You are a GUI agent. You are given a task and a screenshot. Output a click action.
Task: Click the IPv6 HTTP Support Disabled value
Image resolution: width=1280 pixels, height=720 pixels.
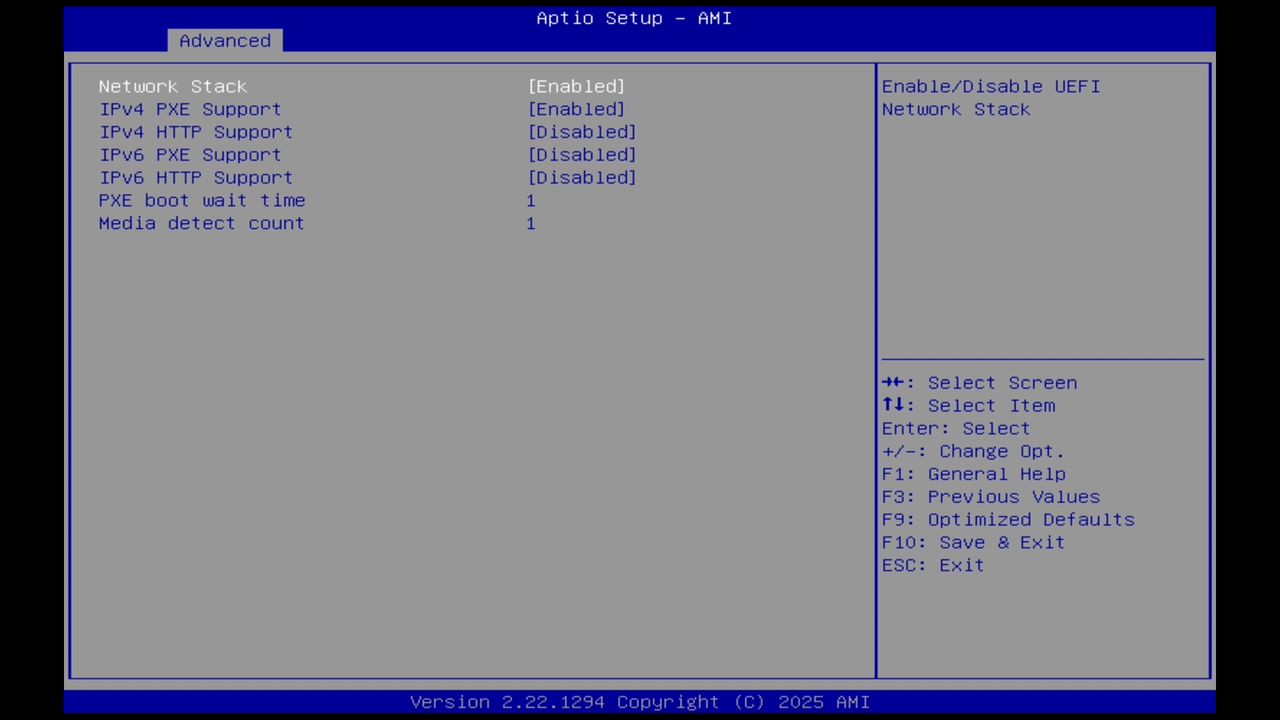pyautogui.click(x=581, y=177)
